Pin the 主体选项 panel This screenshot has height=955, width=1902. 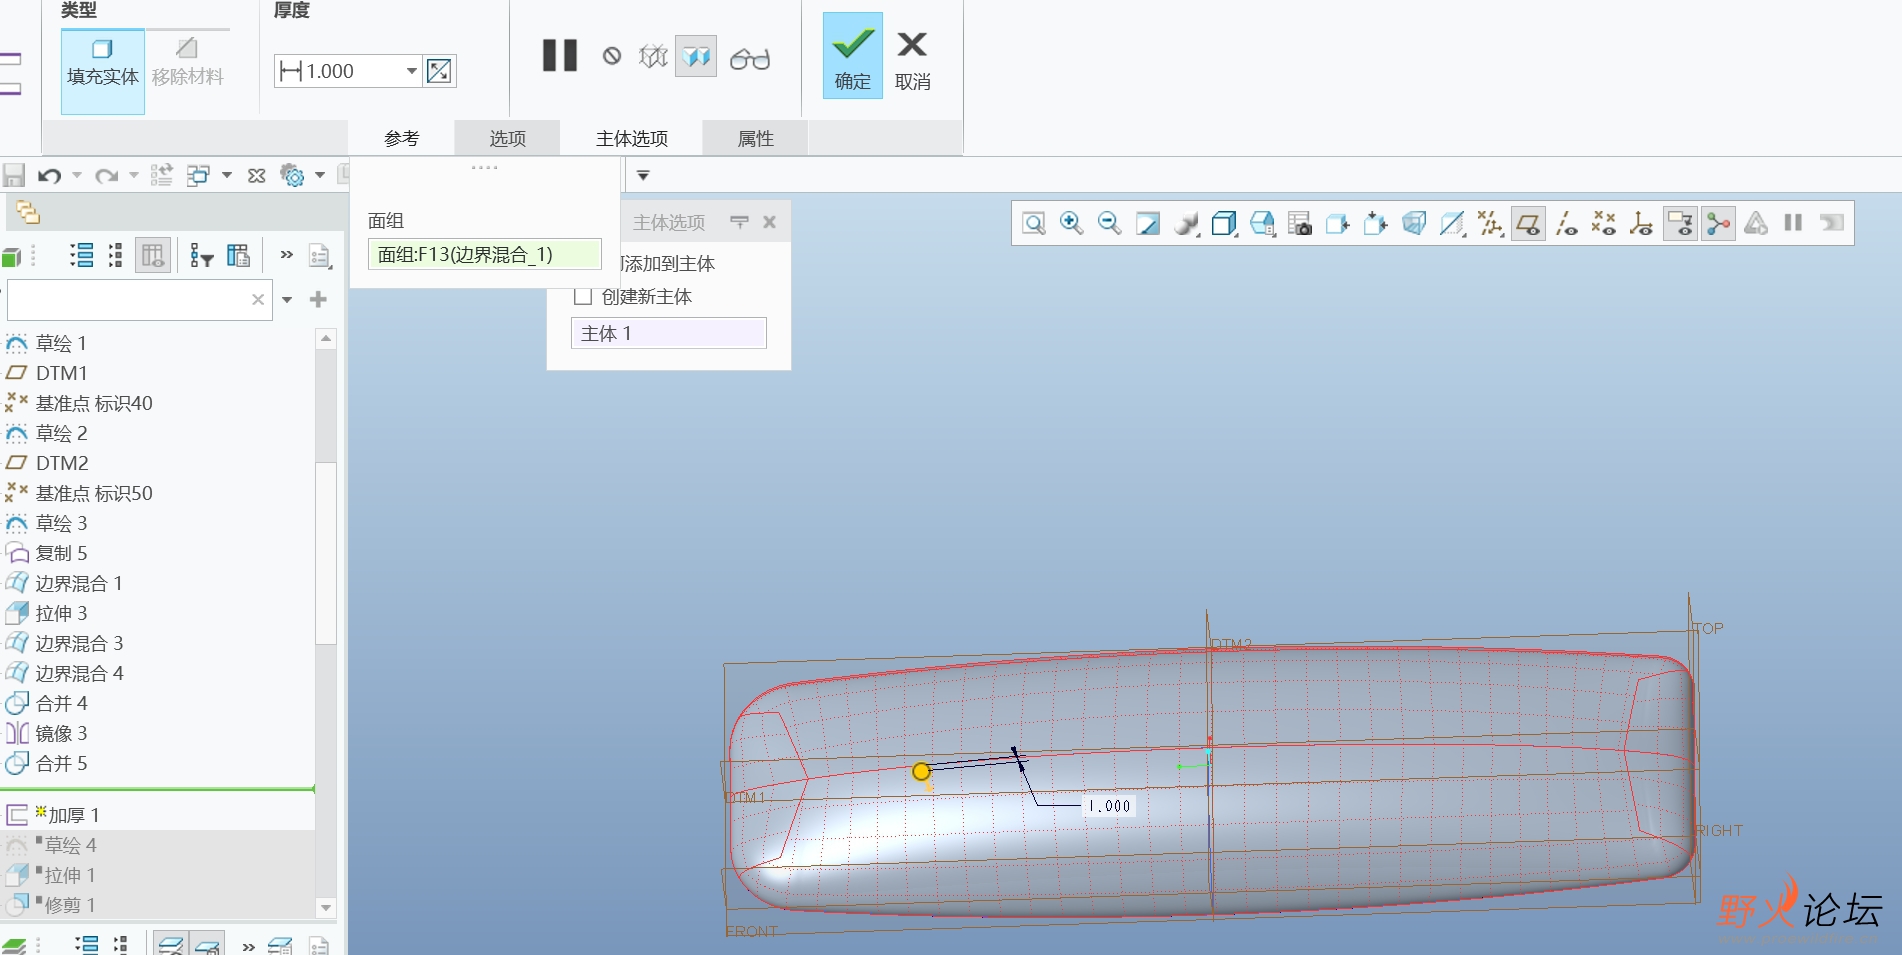[739, 222]
